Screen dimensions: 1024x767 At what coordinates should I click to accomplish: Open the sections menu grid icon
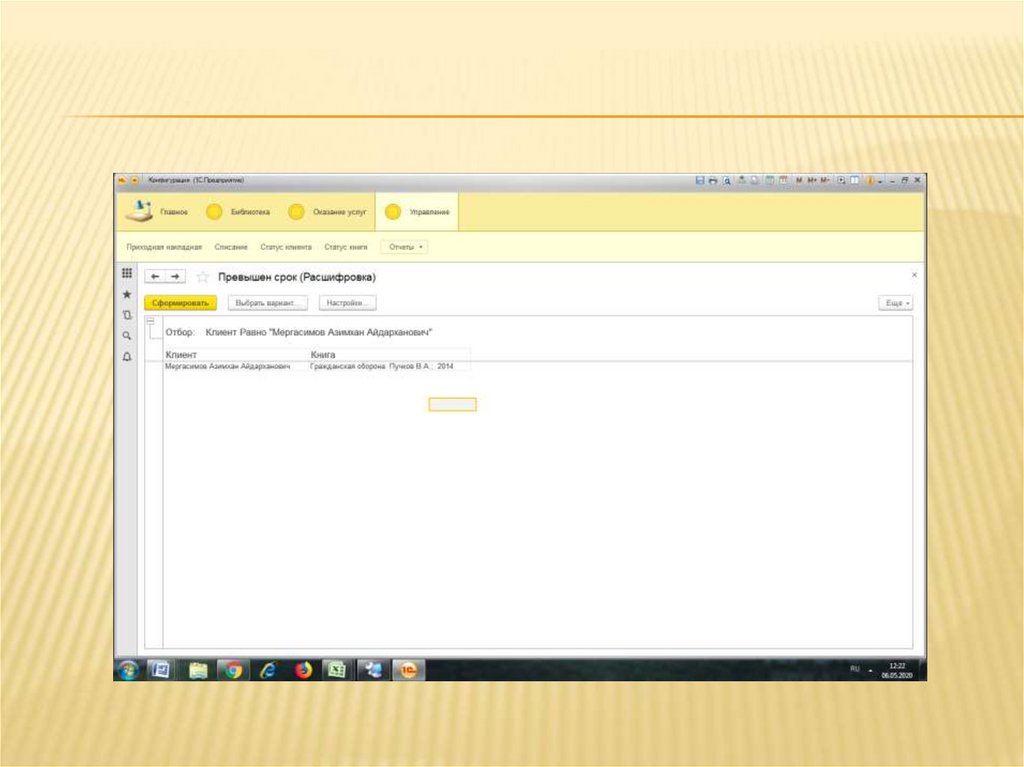coord(127,274)
